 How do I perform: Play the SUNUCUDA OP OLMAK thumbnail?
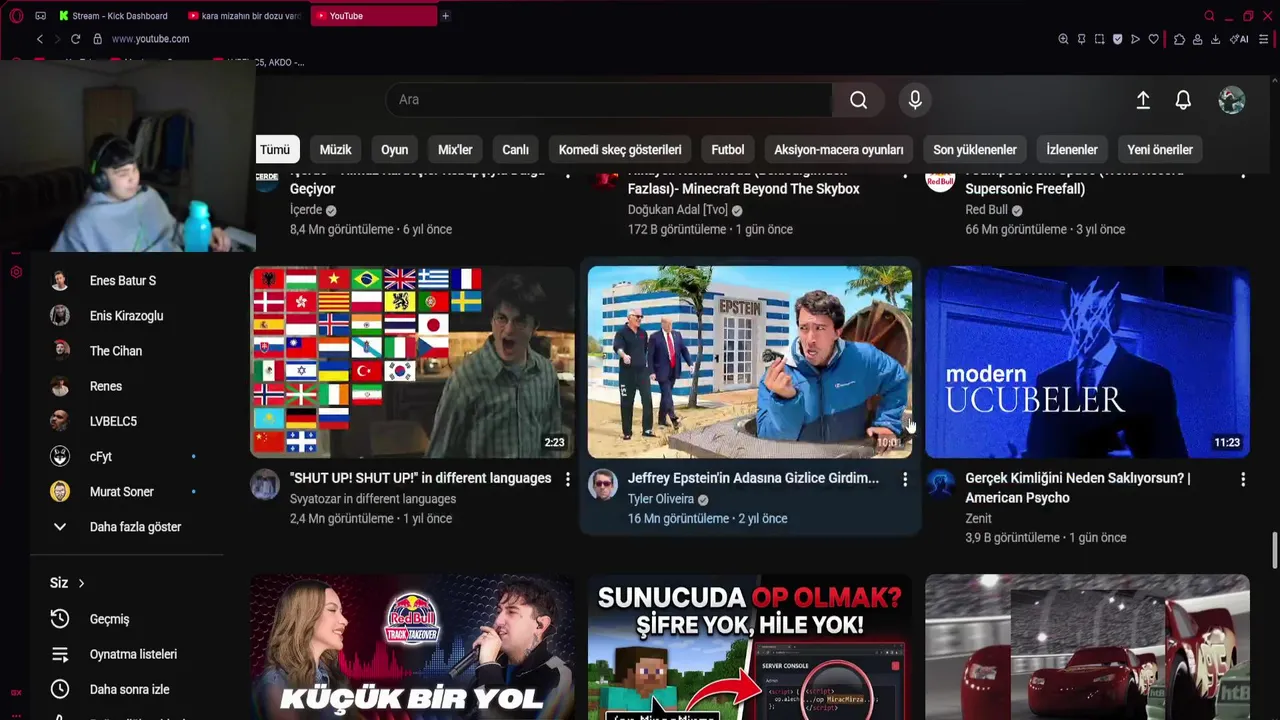[x=750, y=647]
